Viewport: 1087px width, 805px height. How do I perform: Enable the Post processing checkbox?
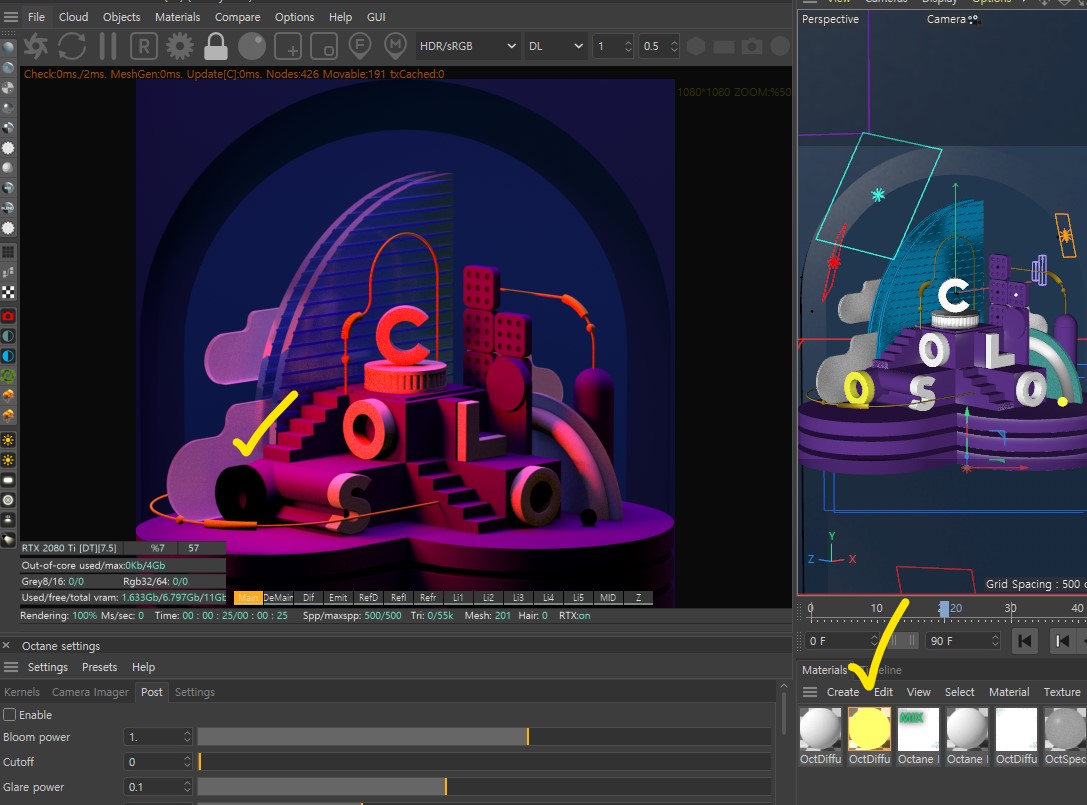(x=10, y=714)
